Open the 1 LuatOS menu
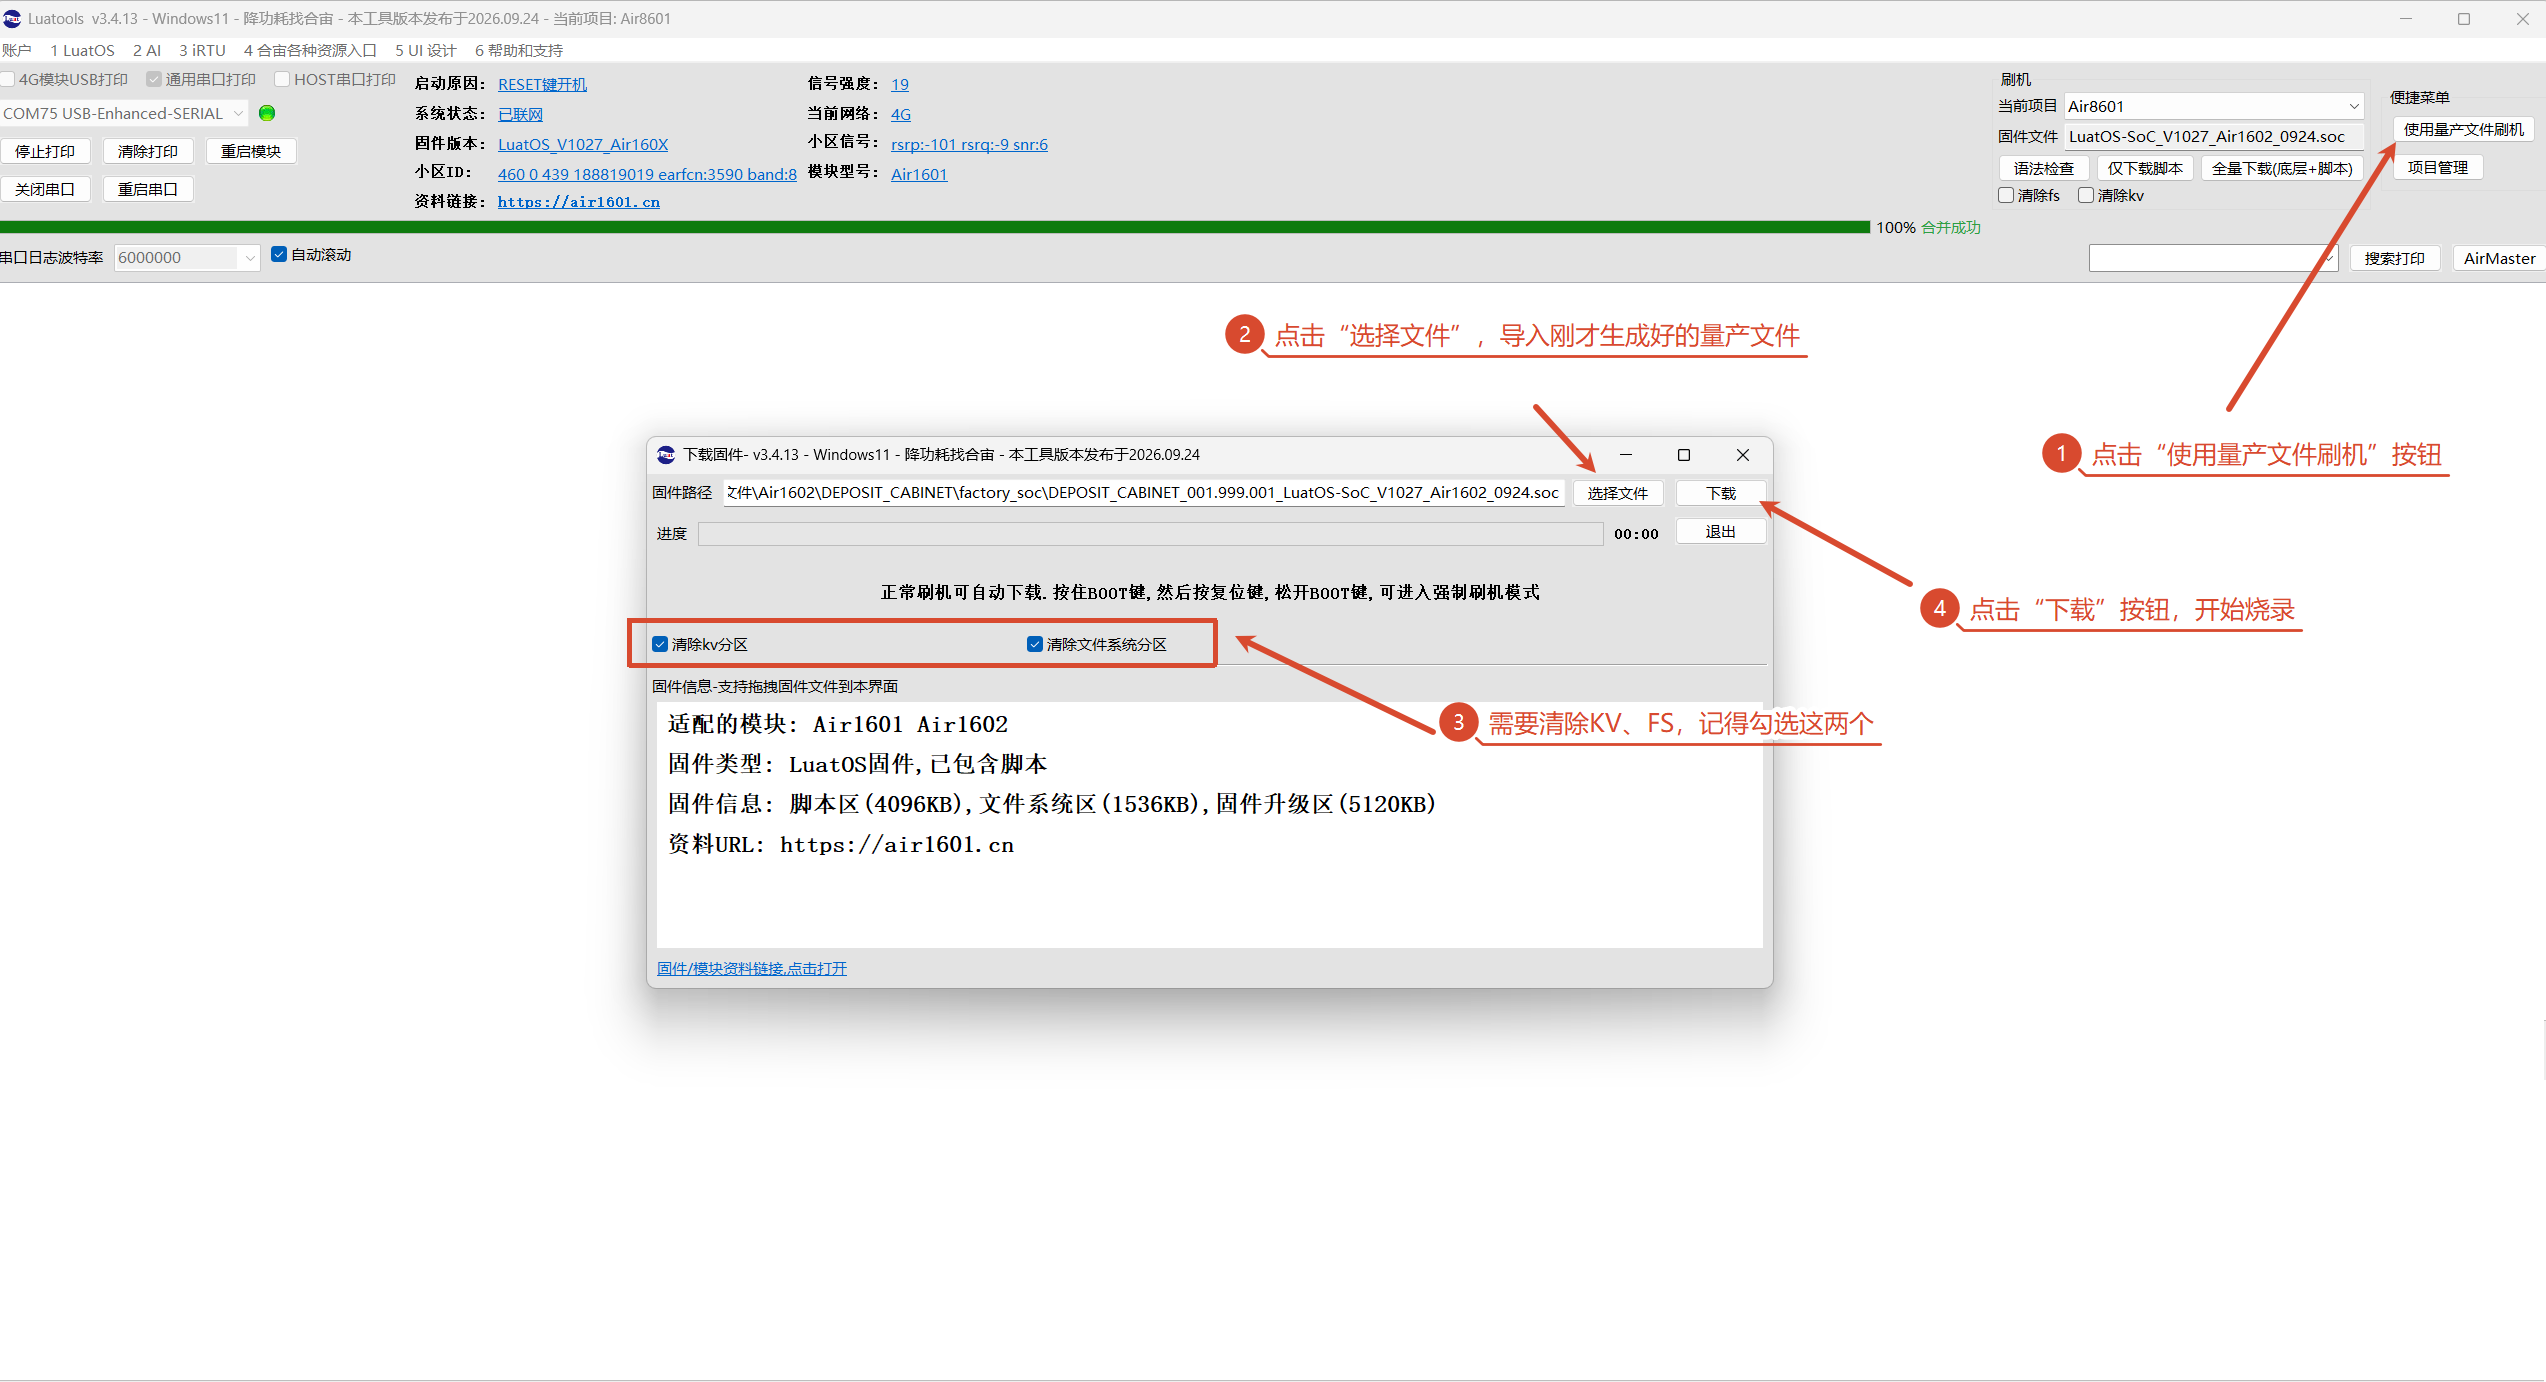This screenshot has height=1382, width=2546. click(x=83, y=50)
